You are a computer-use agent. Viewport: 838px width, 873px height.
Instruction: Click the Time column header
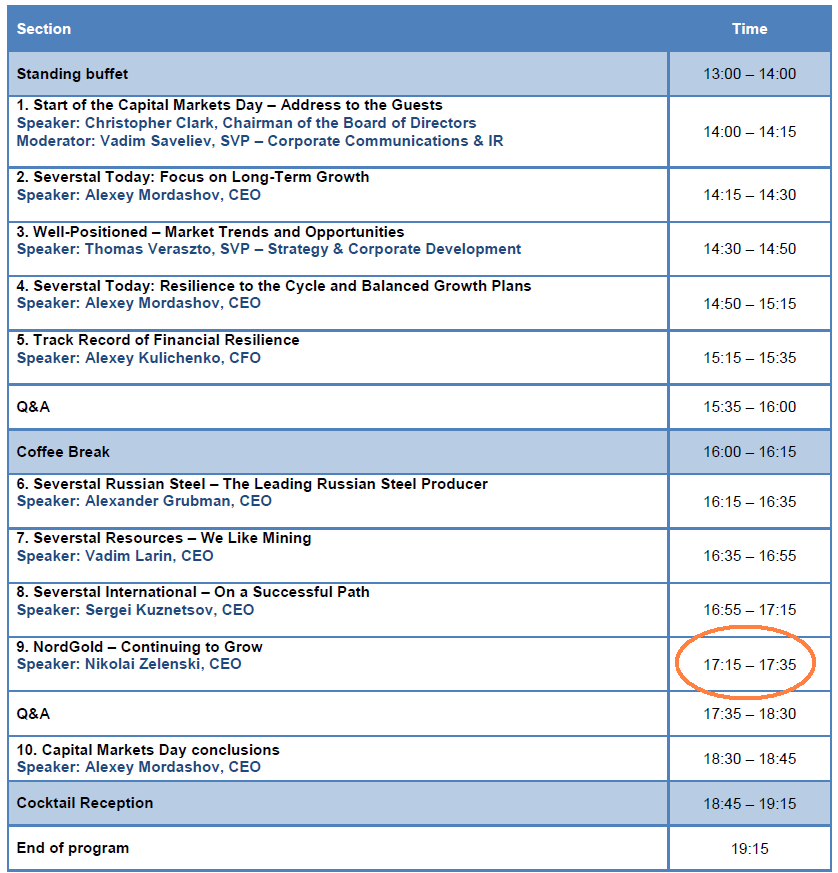pyautogui.click(x=749, y=29)
